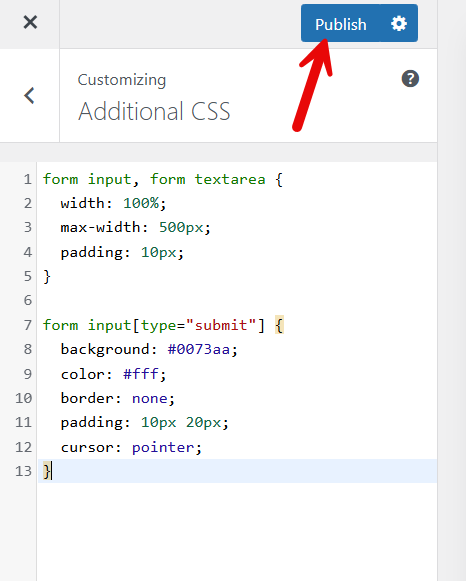Screen dimensions: 466x581
Task: Click the Publish button
Action: click(340, 23)
